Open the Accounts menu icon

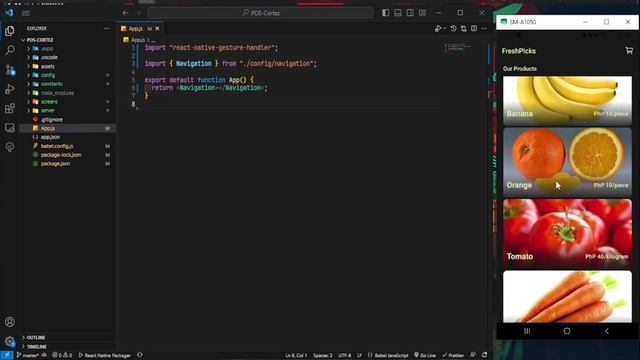click(x=9, y=322)
